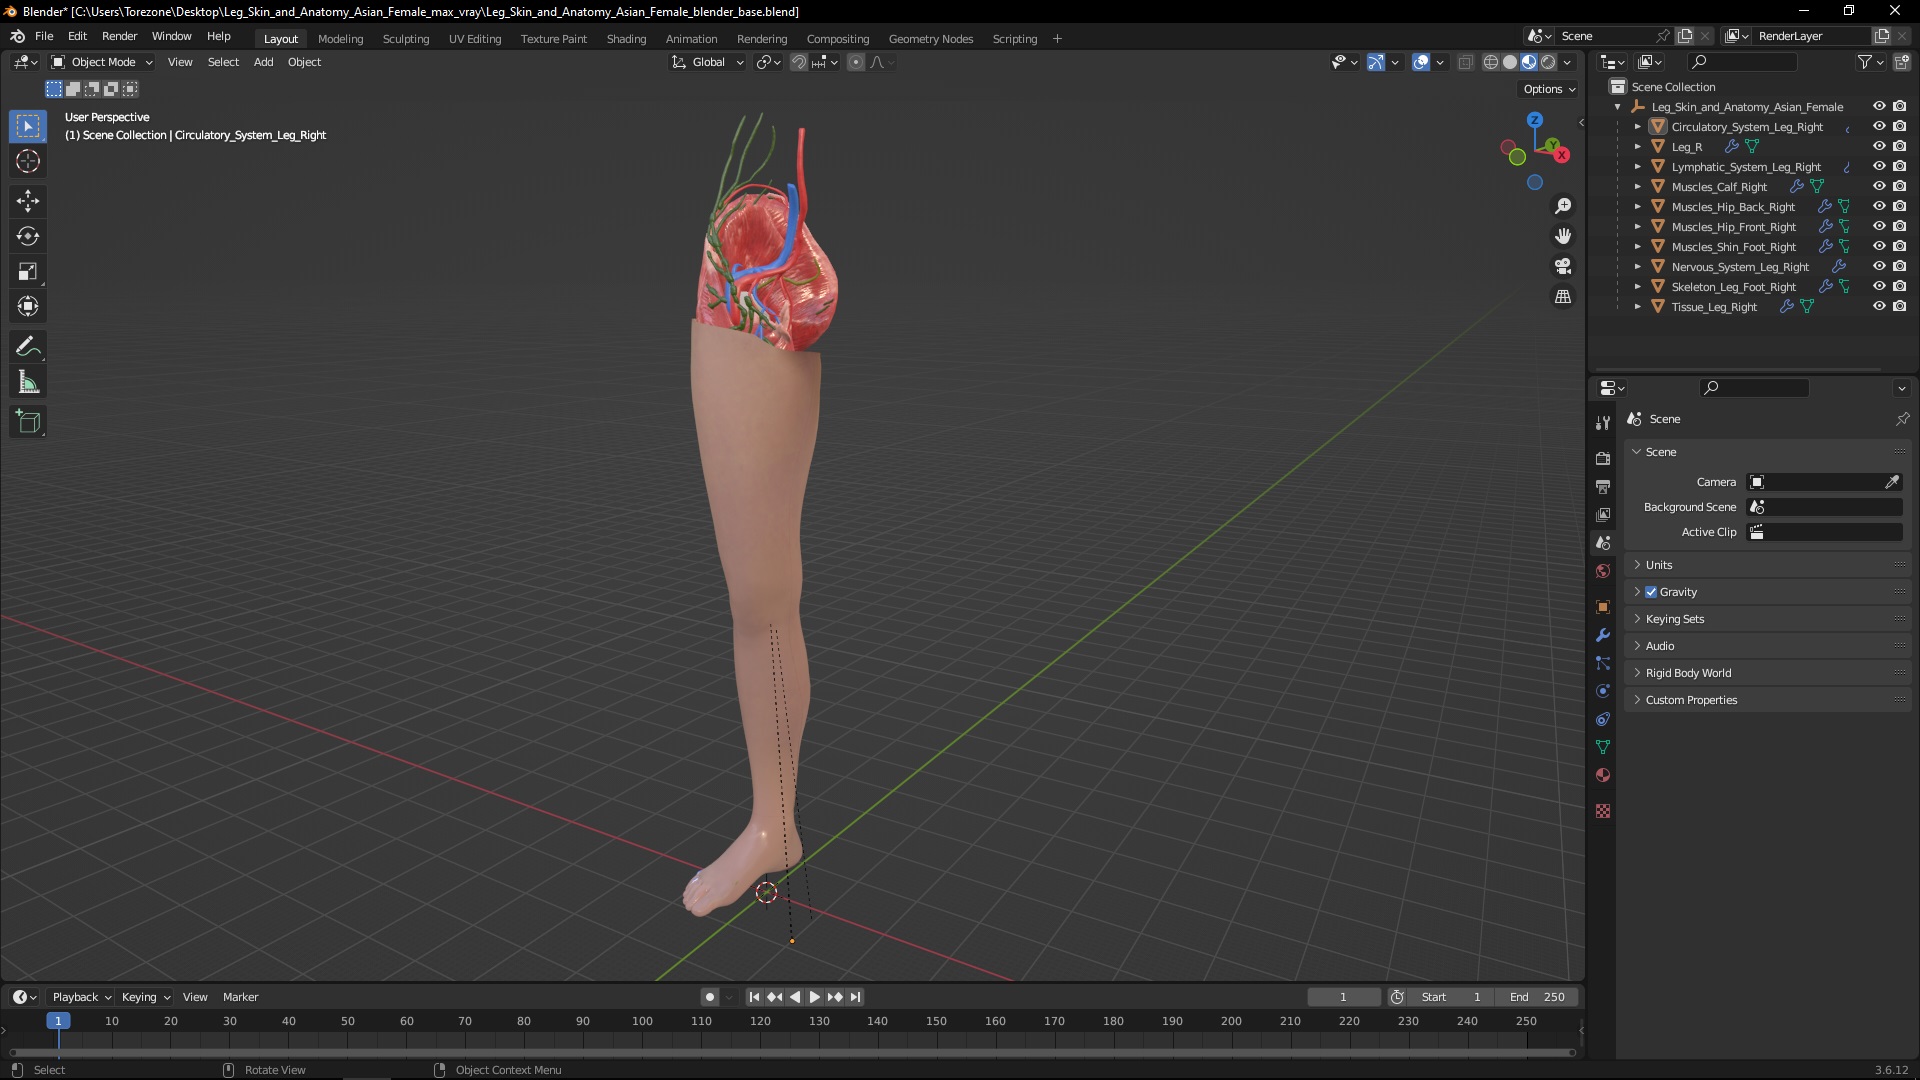Open the Playback dropdown in timeline
Viewport: 1920px width, 1080px height.
[x=81, y=997]
